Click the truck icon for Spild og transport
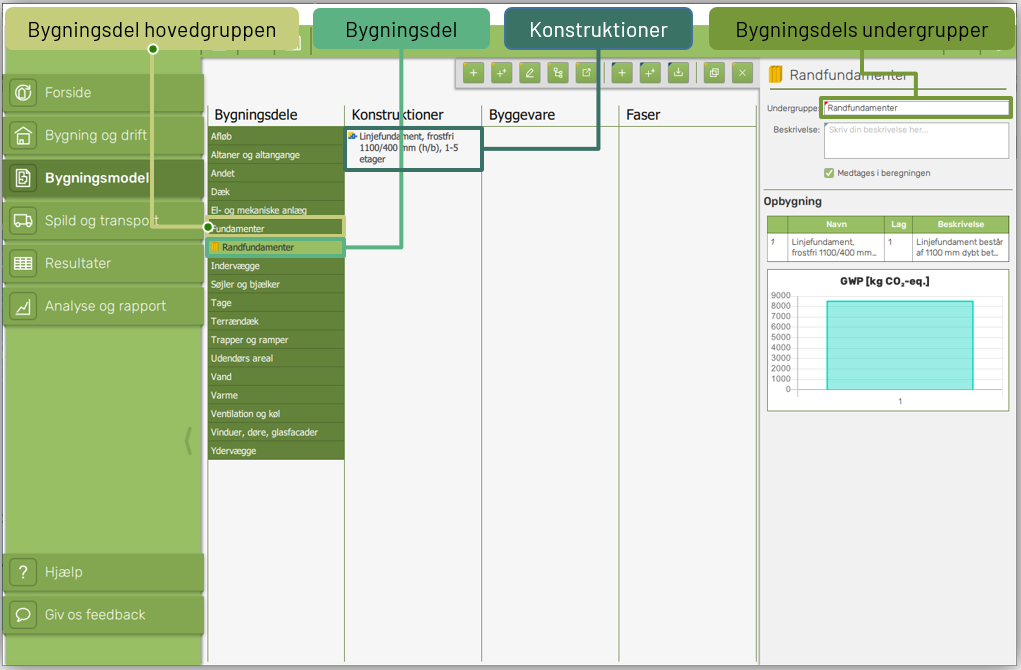Image resolution: width=1021 pixels, height=670 pixels. [x=24, y=221]
